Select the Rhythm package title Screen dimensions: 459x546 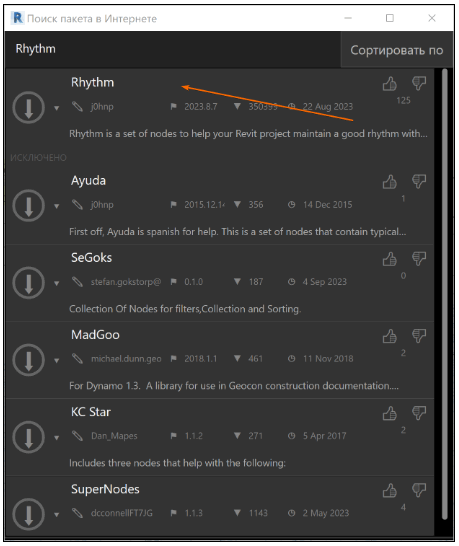[92, 83]
